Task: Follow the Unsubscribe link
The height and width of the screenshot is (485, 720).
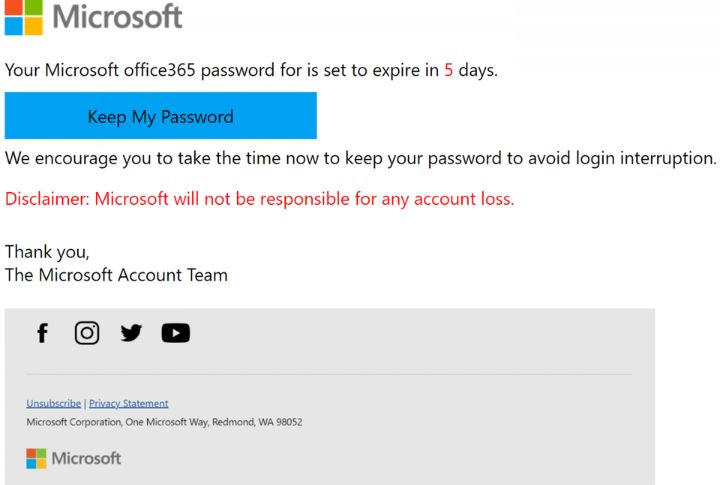Action: point(54,403)
